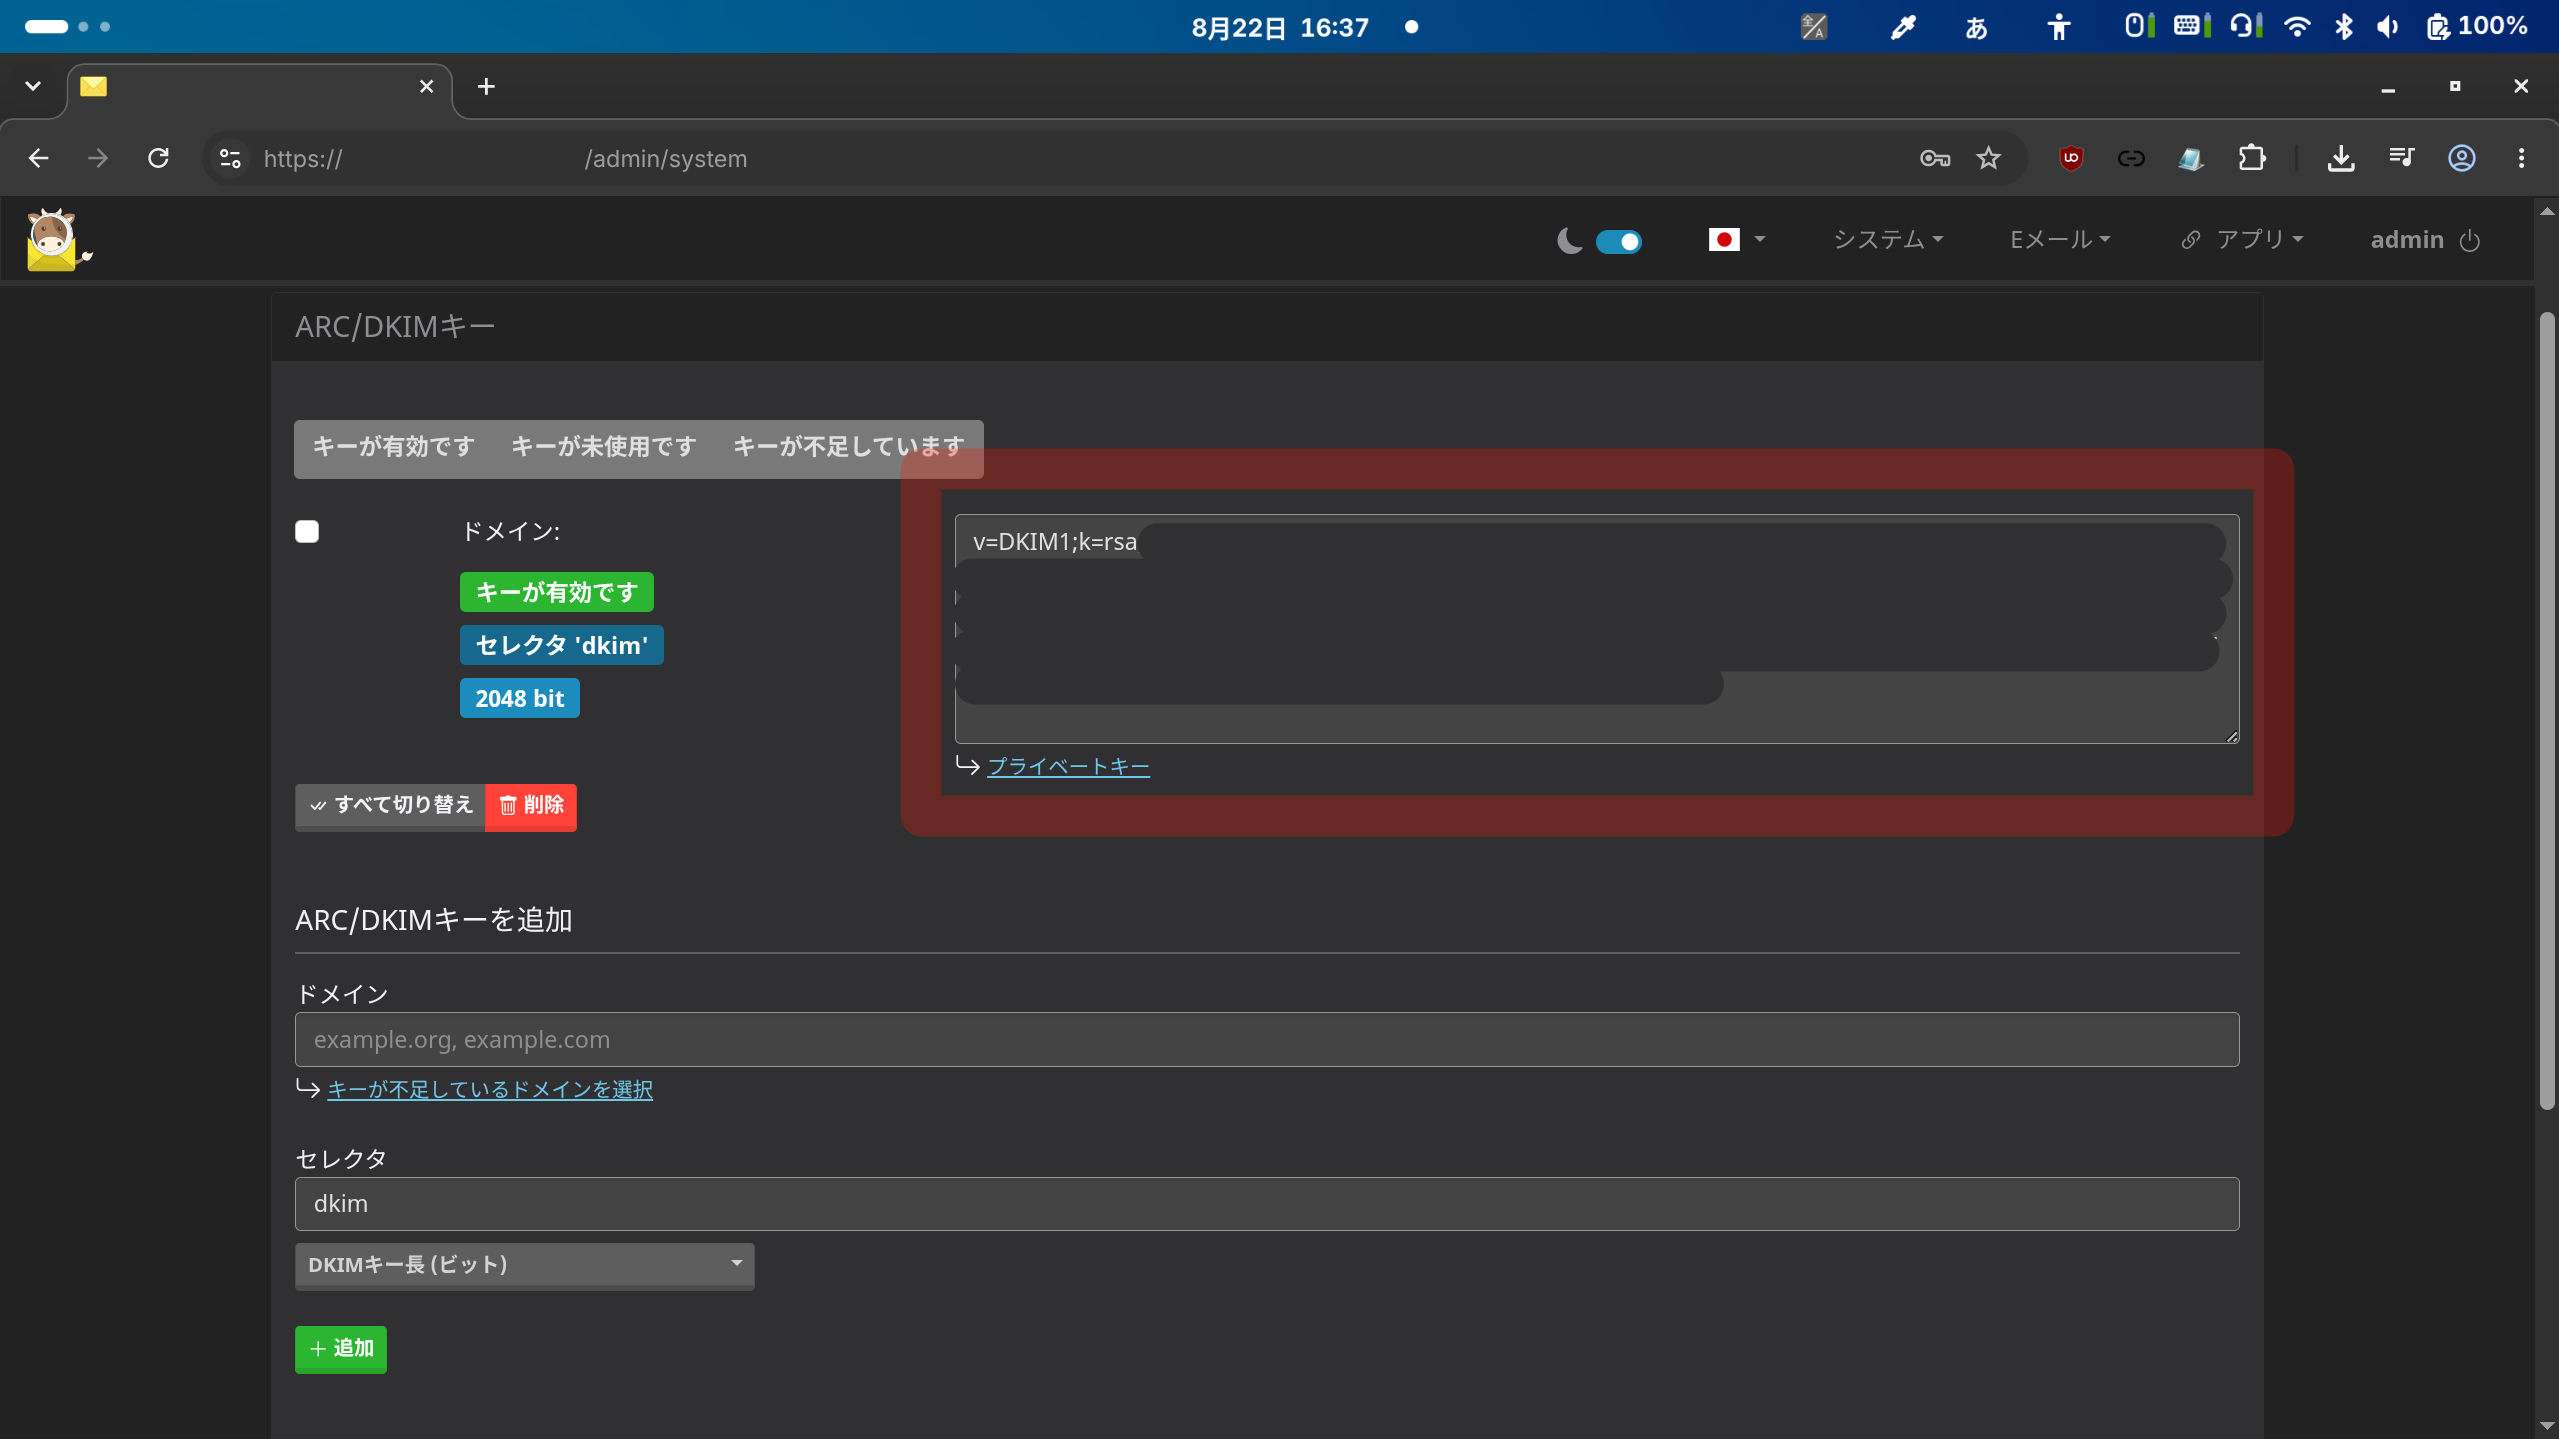Open the browser three-dot menu

2521,158
